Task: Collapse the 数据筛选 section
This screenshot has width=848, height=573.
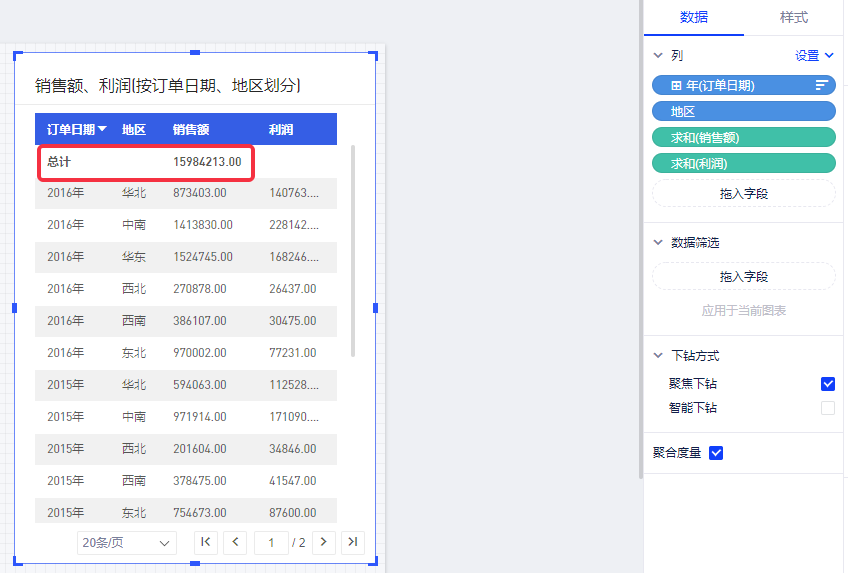Action: 658,242
